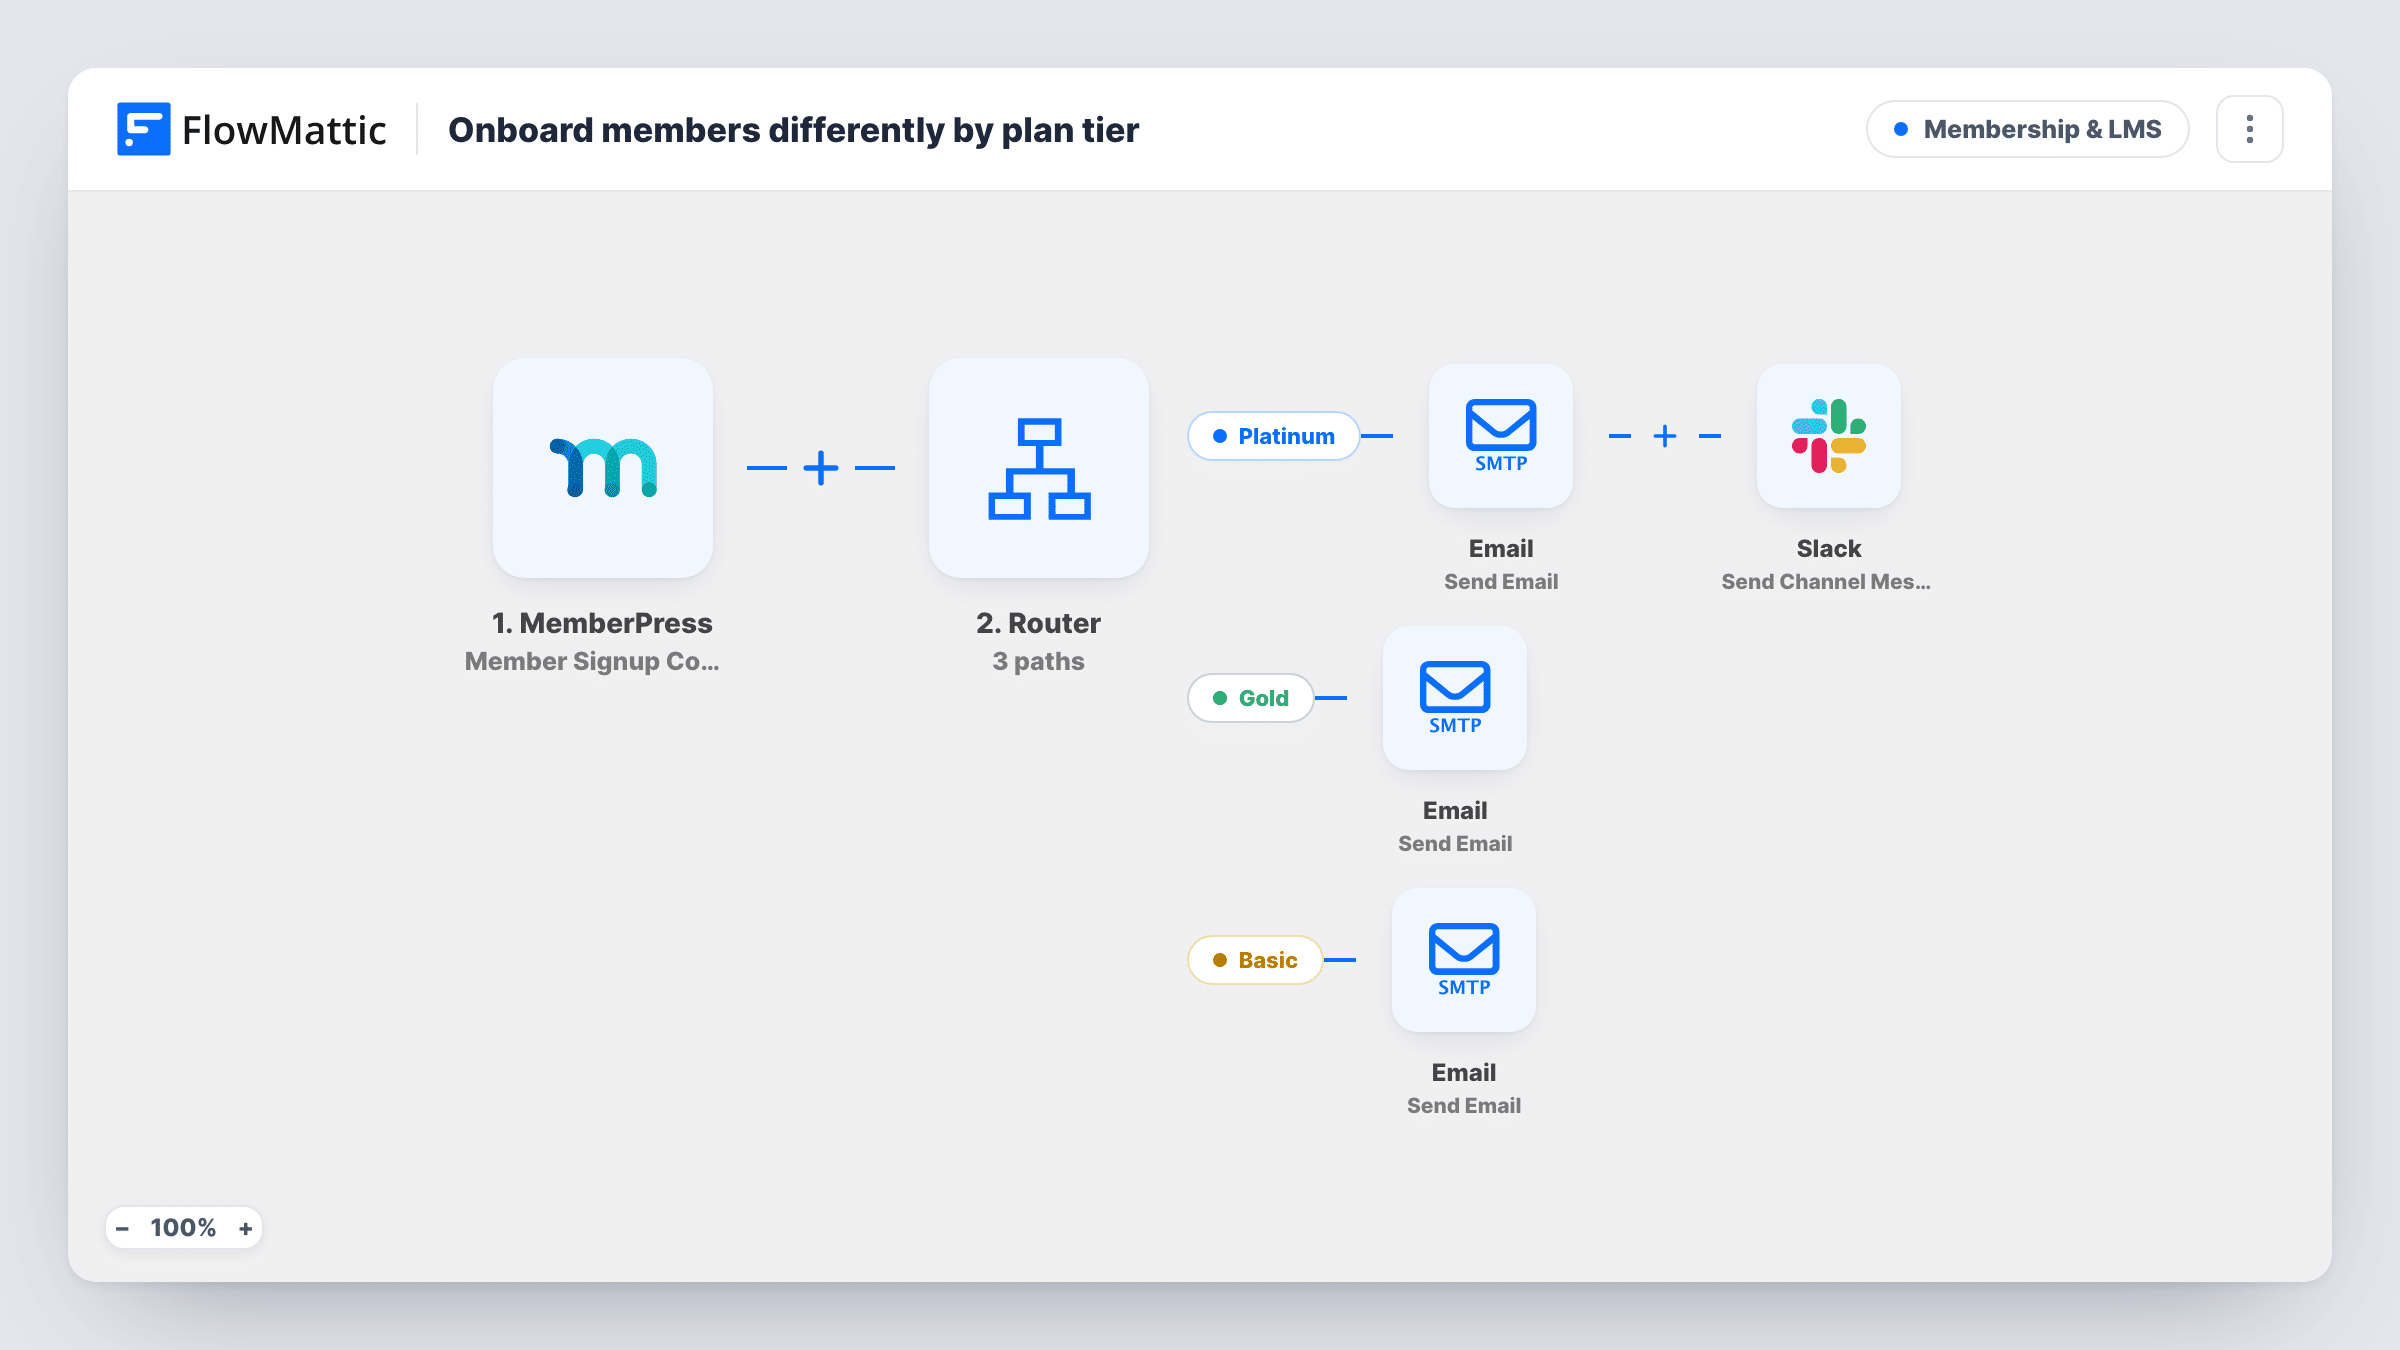Screen dimensions: 2400x1350
Task: Select the Gold route label
Action: coord(1251,698)
